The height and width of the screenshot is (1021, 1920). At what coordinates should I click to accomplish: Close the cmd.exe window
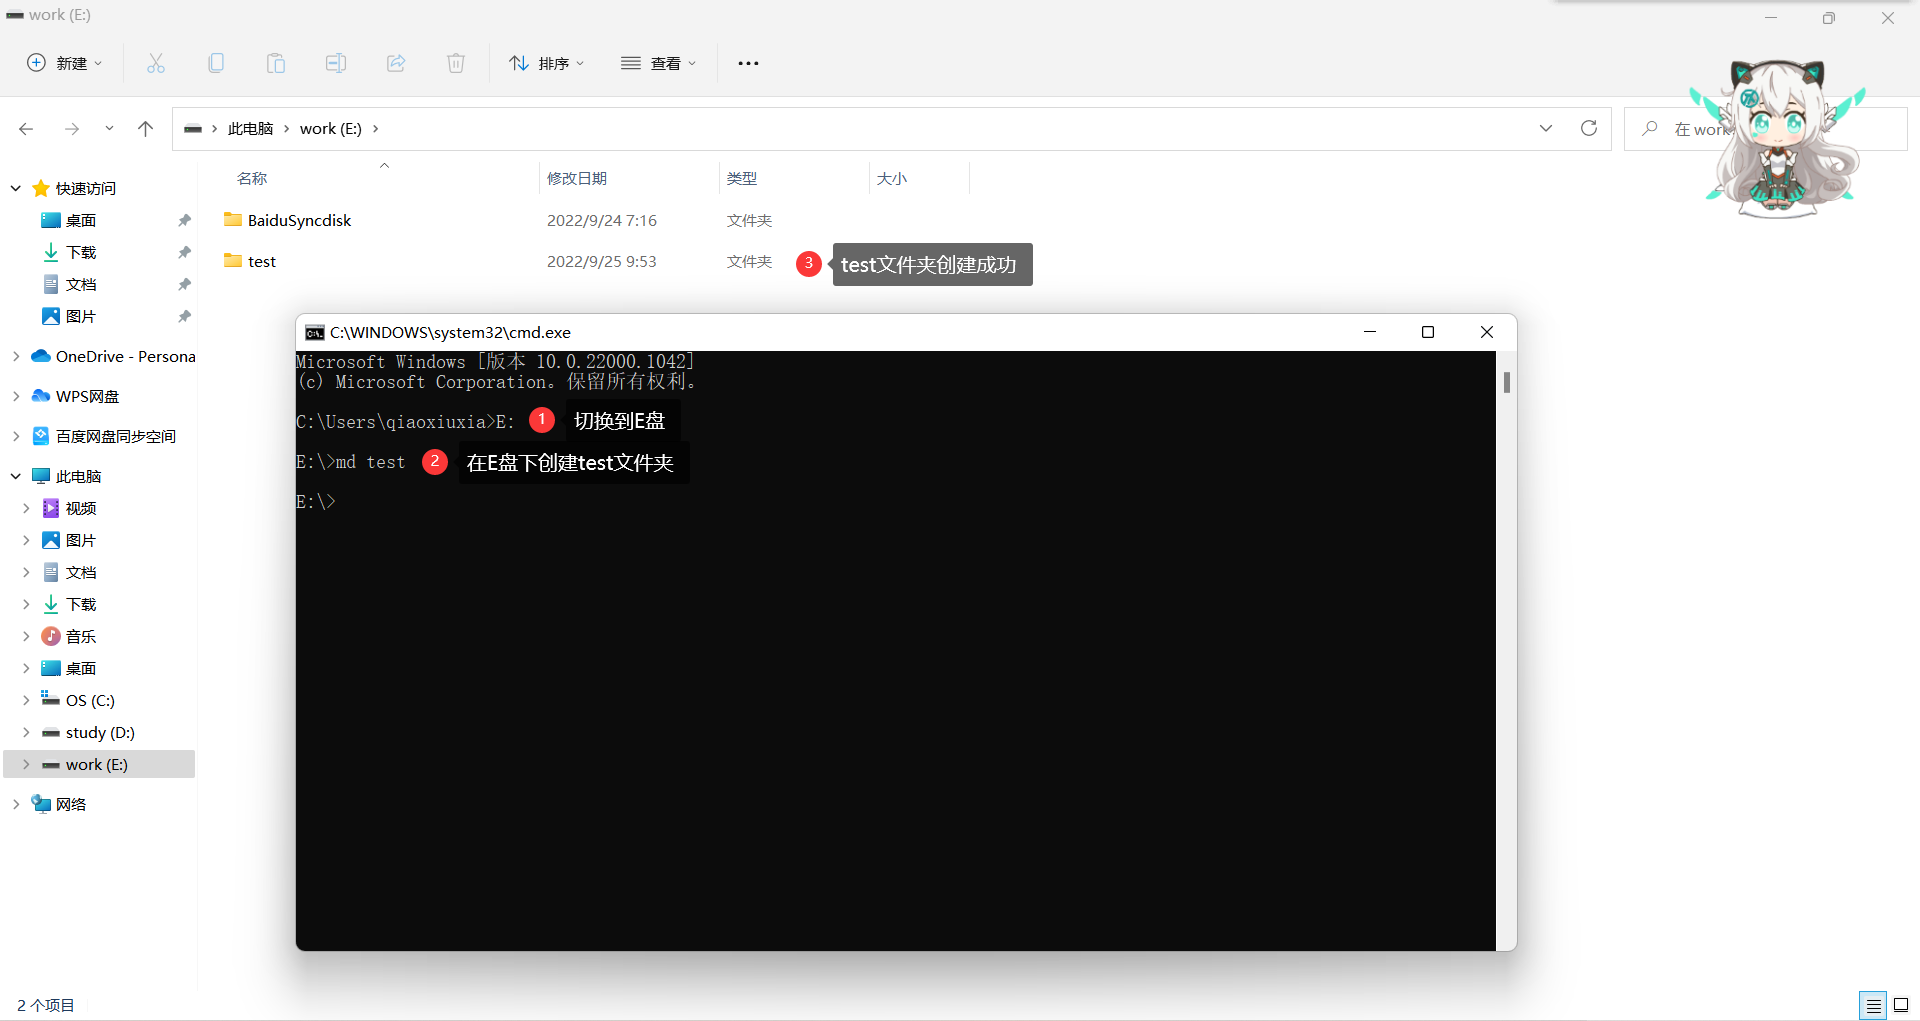[1487, 332]
